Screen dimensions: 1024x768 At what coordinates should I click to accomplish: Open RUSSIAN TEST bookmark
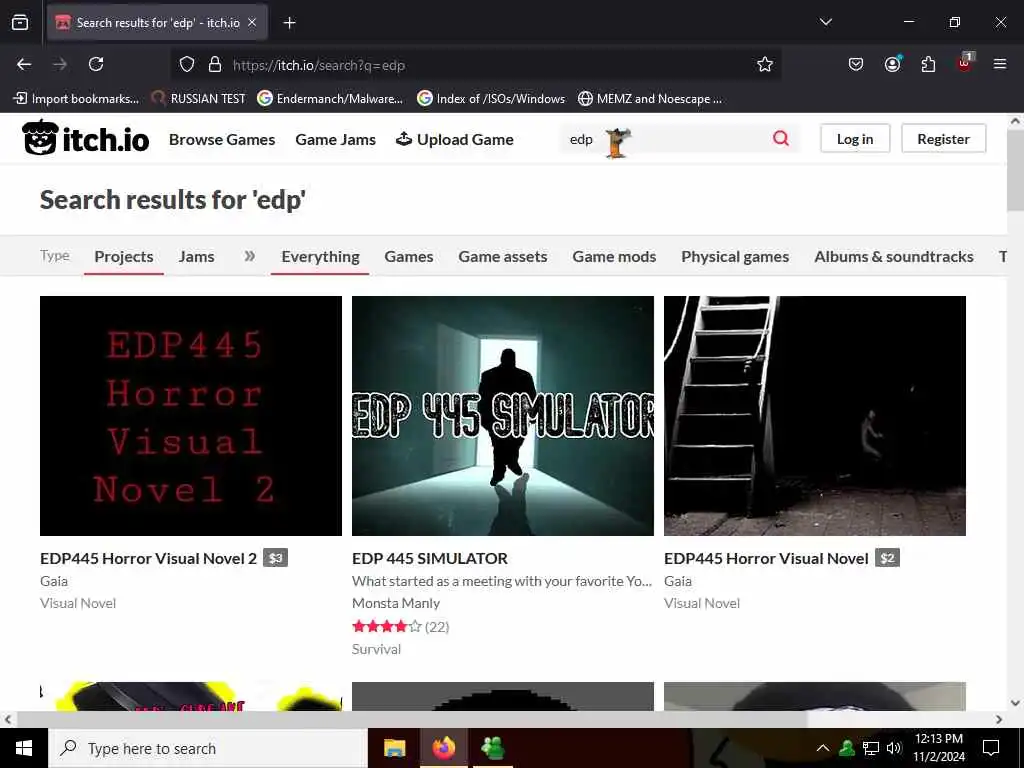tap(199, 99)
